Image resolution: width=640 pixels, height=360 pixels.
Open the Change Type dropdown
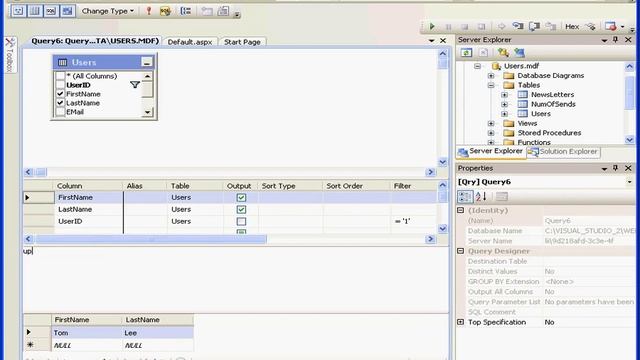point(108,11)
